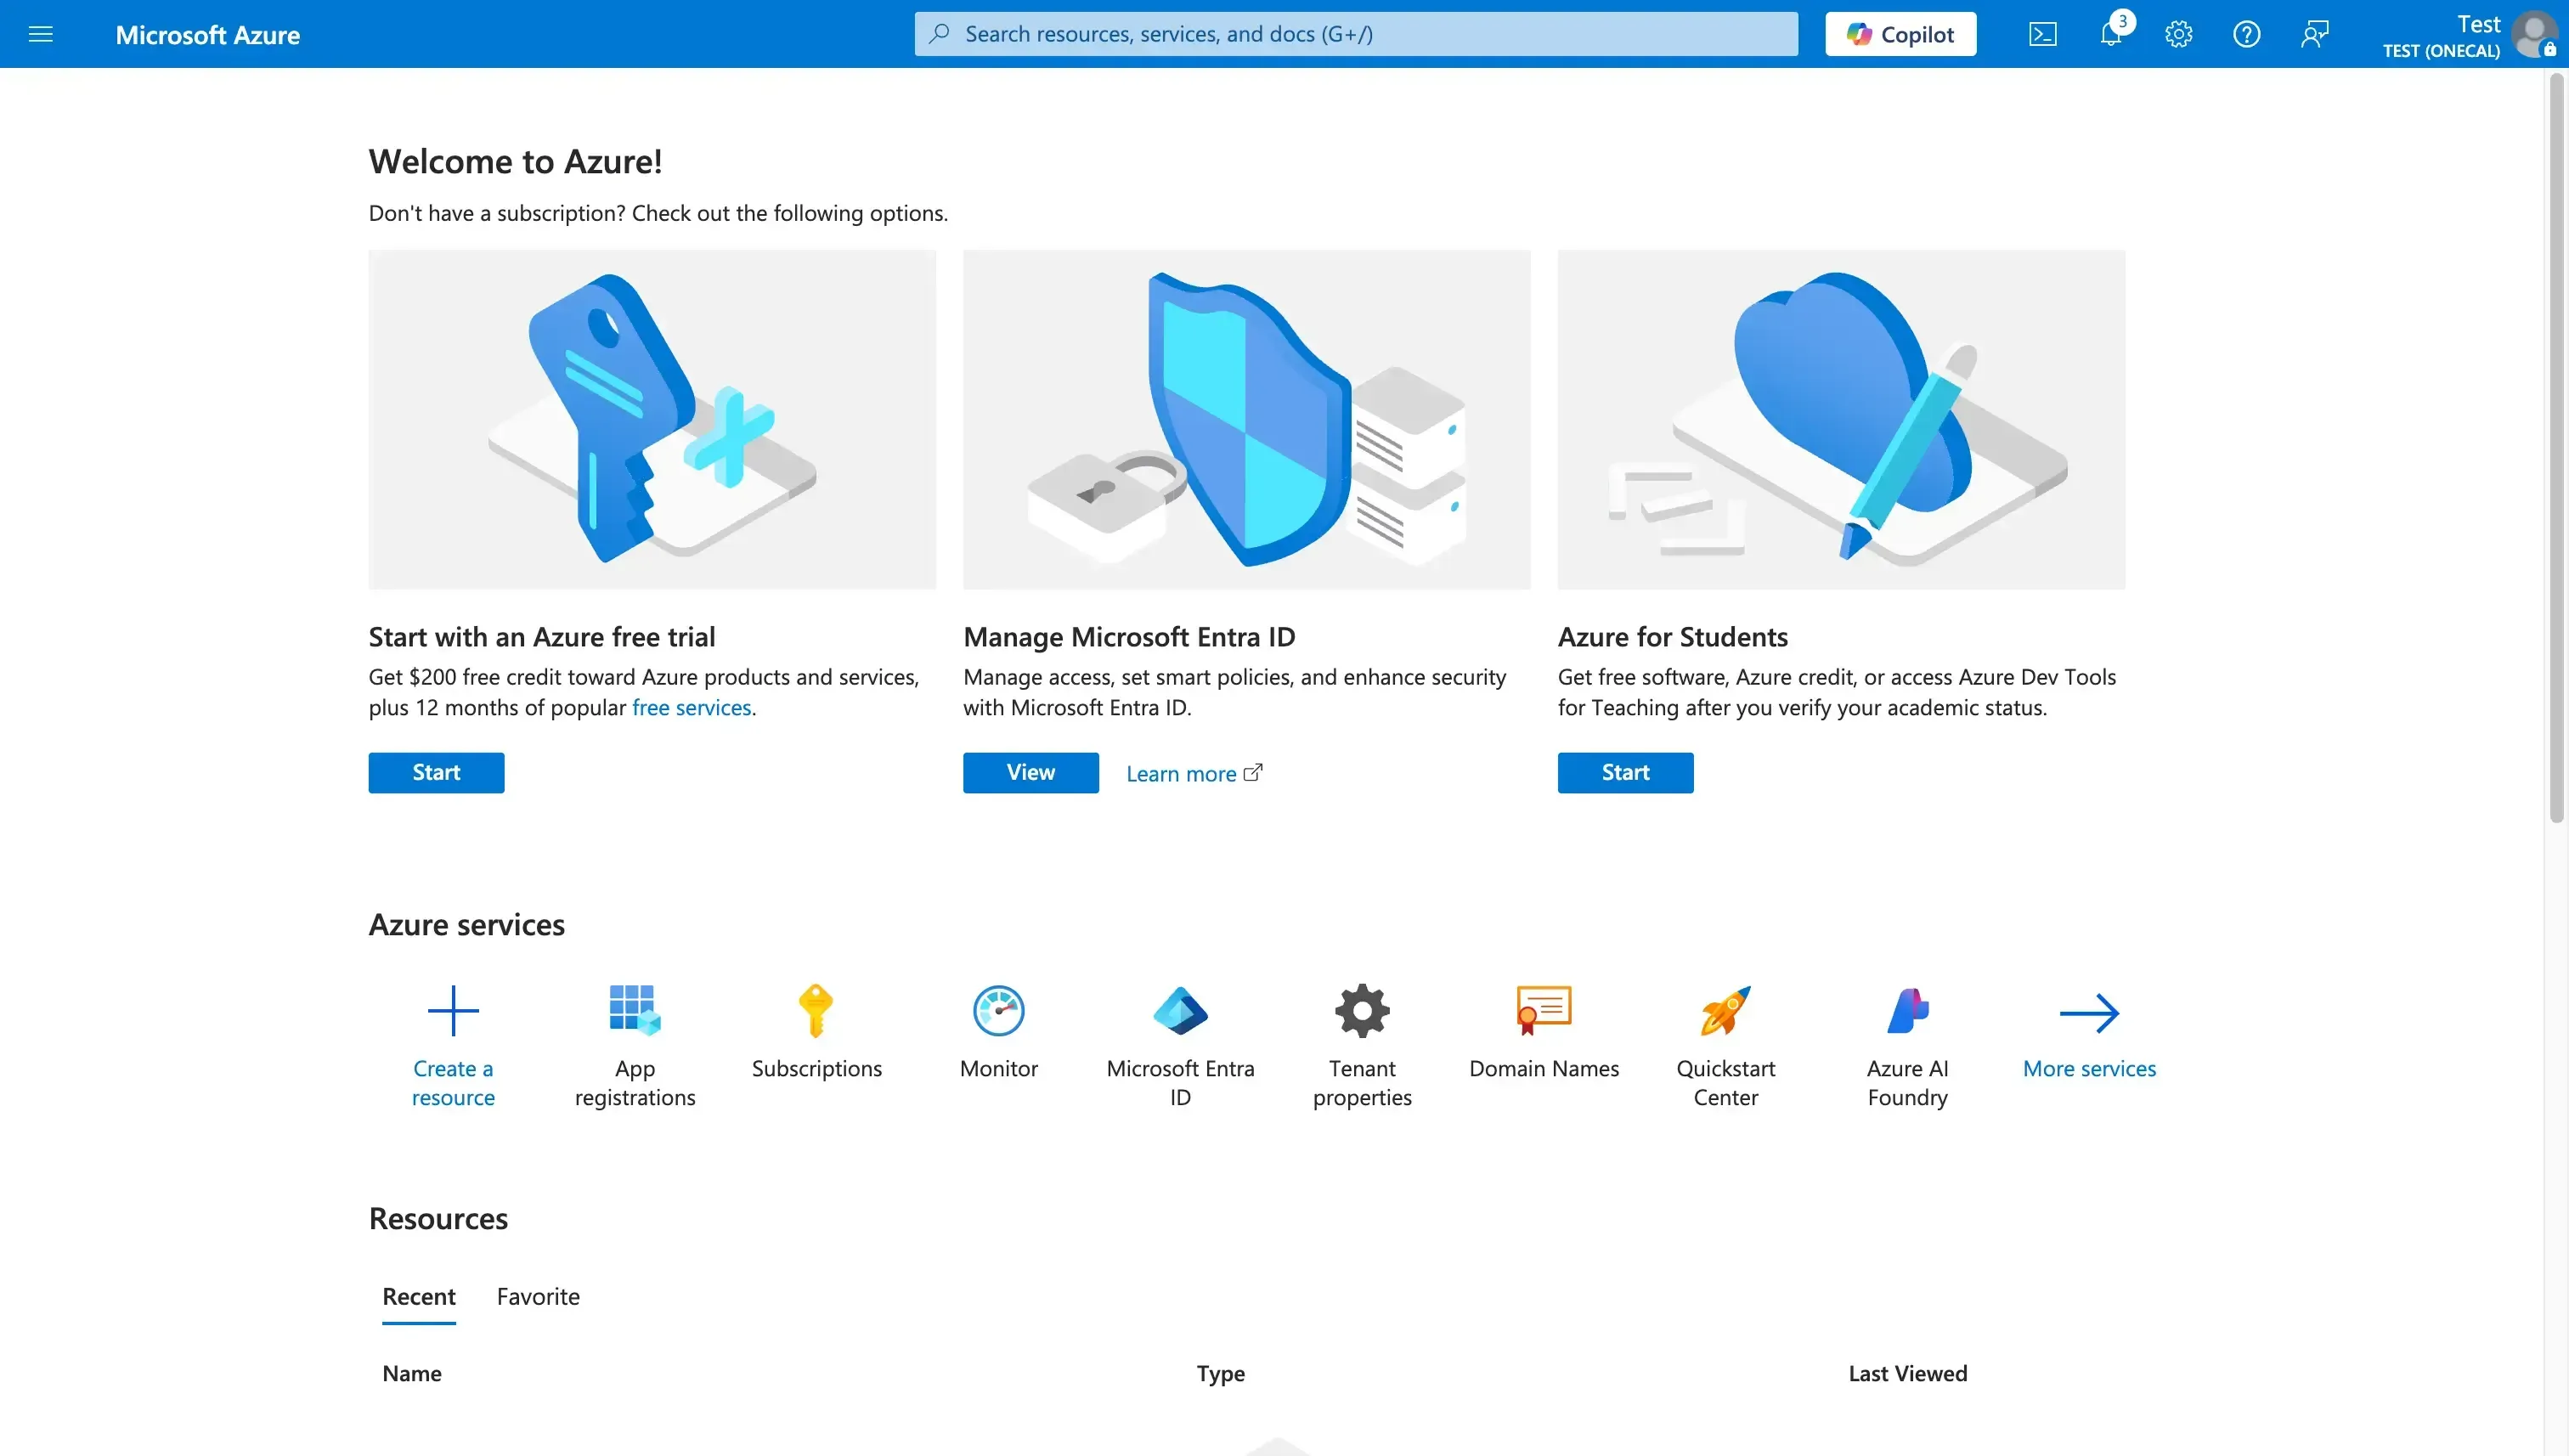Open the hamburger portal menu
Viewport: 2569px width, 1456px height.
pyautogui.click(x=40, y=34)
